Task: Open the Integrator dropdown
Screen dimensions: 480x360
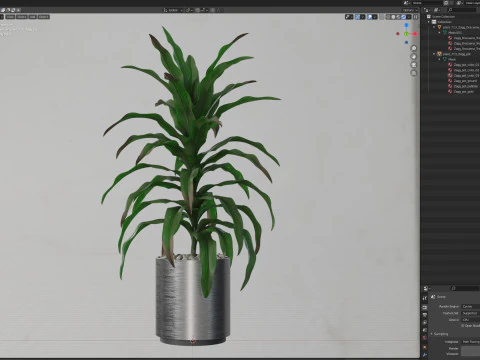Action: [471, 342]
